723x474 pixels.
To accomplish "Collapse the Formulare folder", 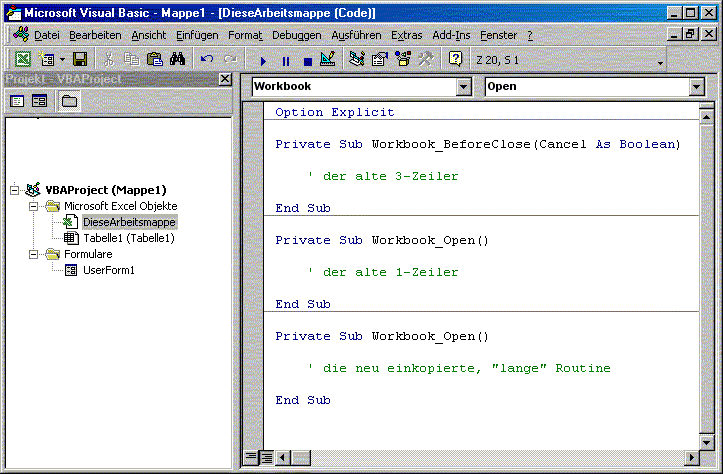I will coord(34,254).
